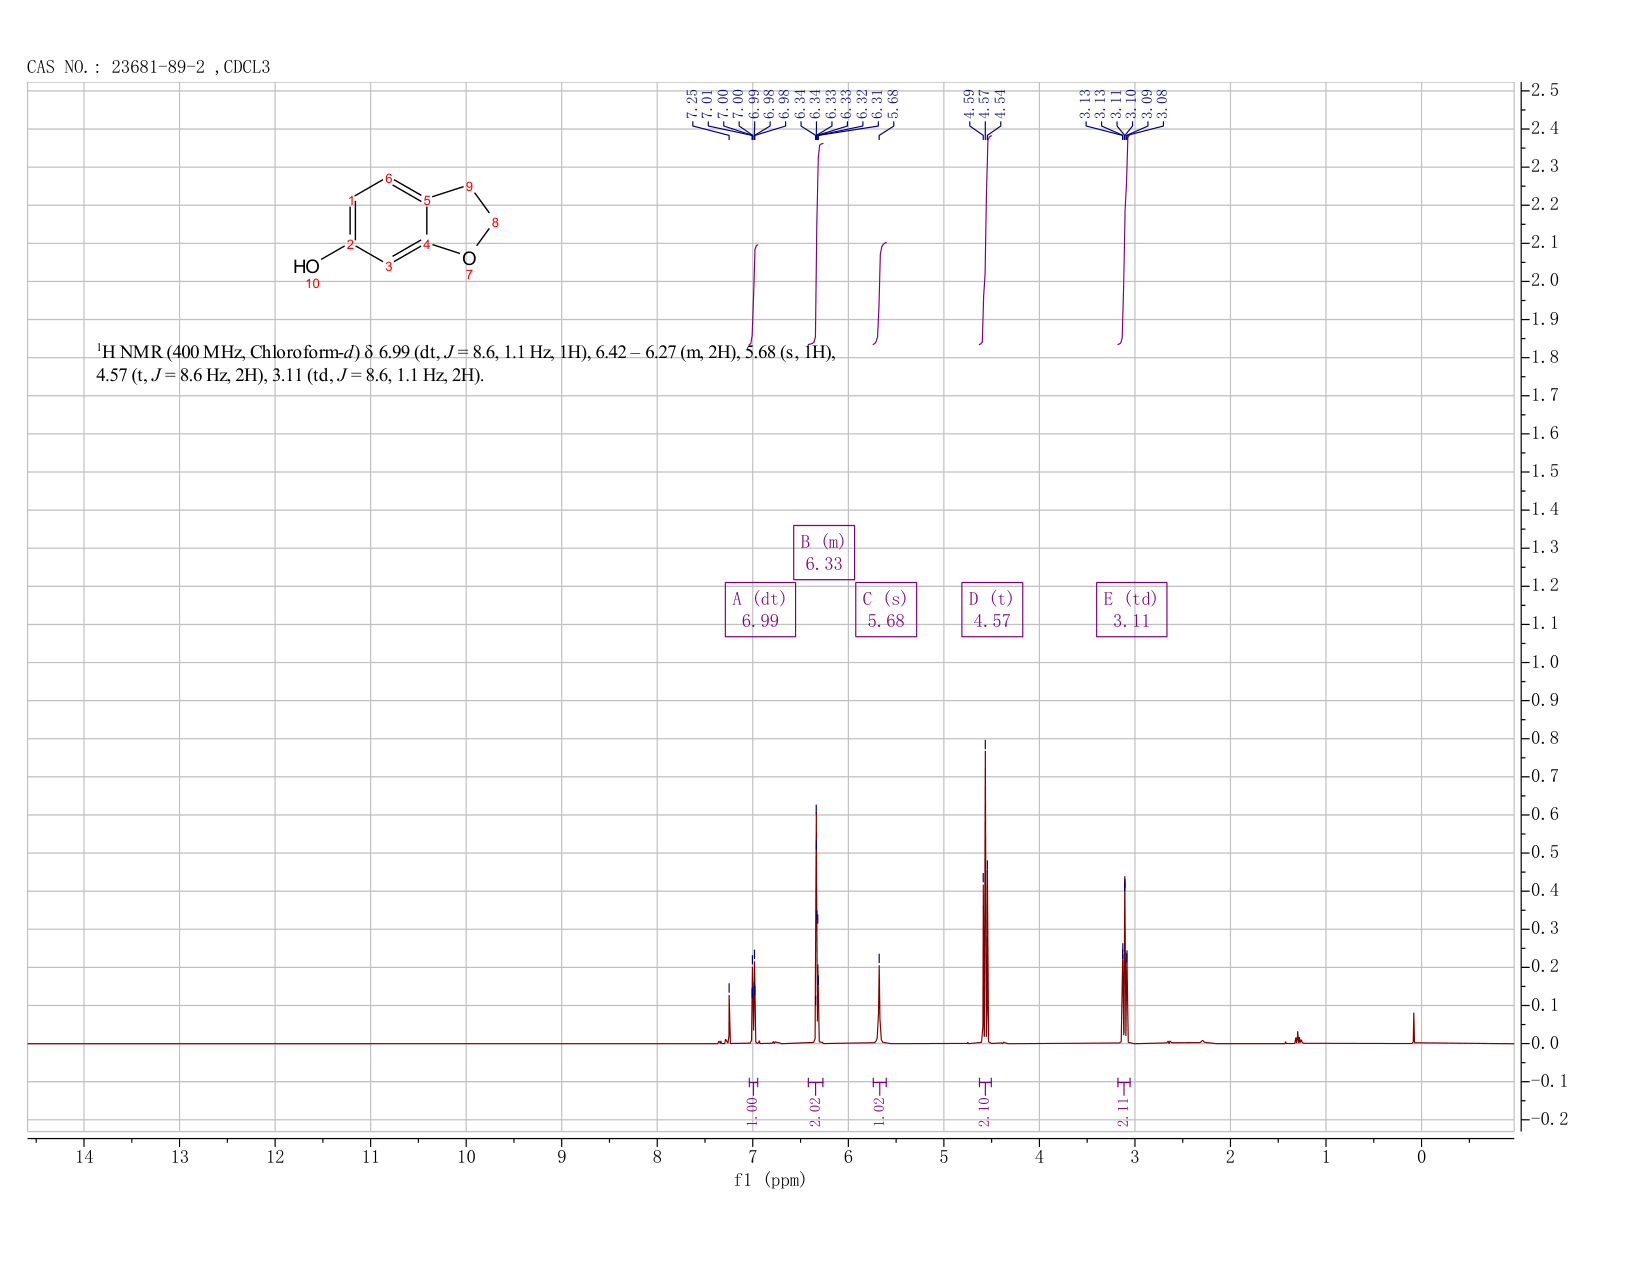Click x-axis tick label 7
The height and width of the screenshot is (1275, 1650).
click(752, 1157)
